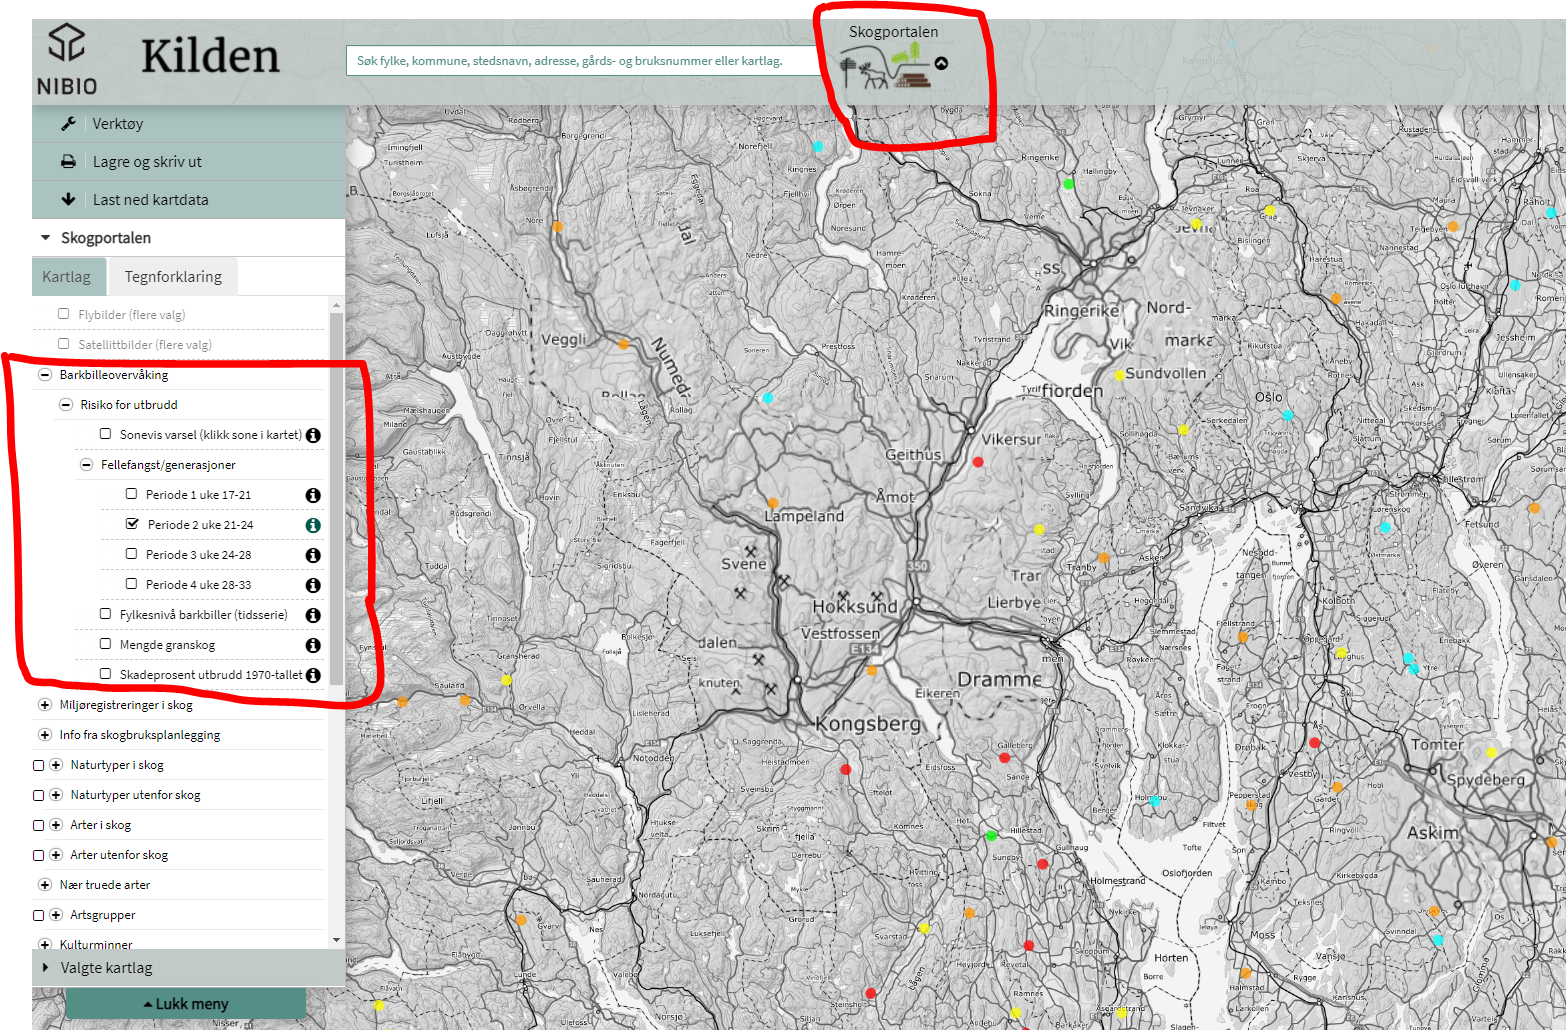Click the Skogportalen theme icon in the header

tap(886, 69)
